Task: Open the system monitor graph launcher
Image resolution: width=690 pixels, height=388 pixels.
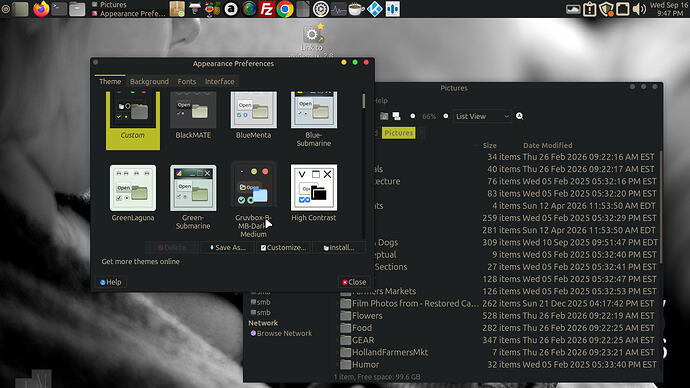Action: [x=338, y=9]
